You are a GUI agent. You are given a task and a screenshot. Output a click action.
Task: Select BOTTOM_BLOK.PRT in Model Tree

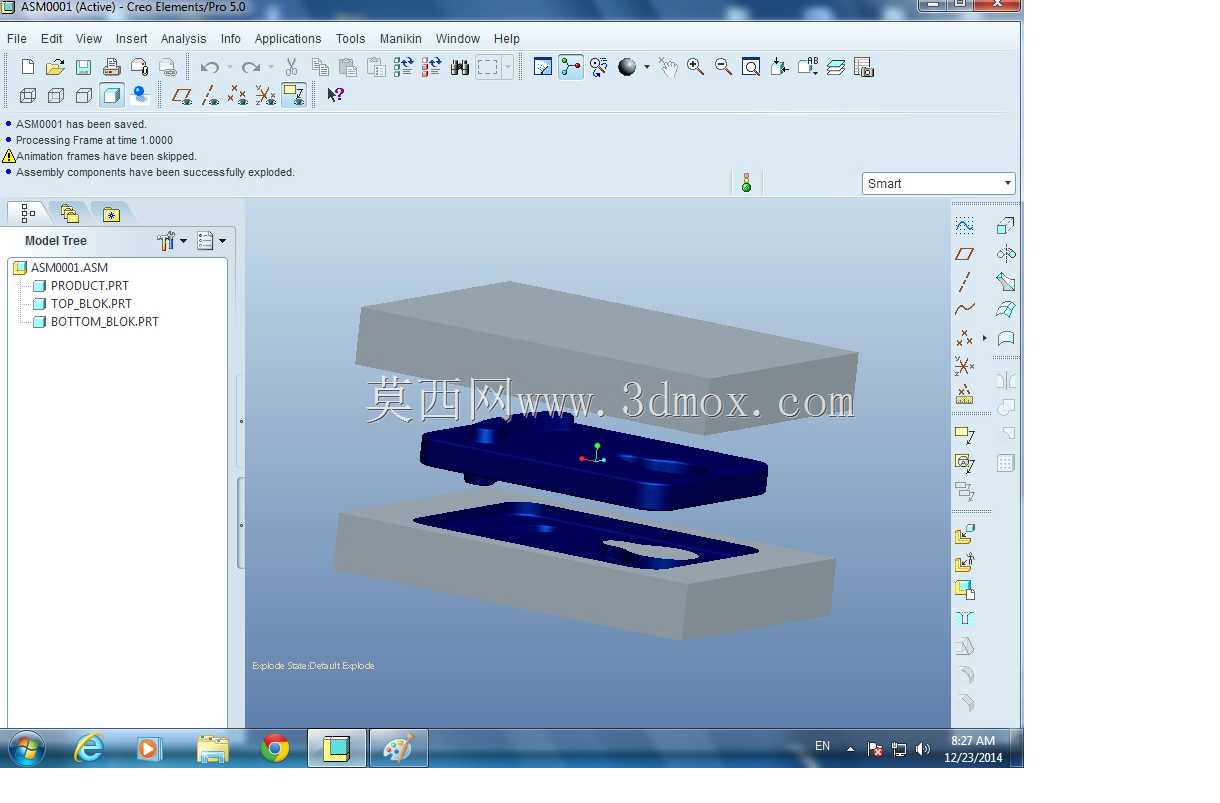(105, 322)
